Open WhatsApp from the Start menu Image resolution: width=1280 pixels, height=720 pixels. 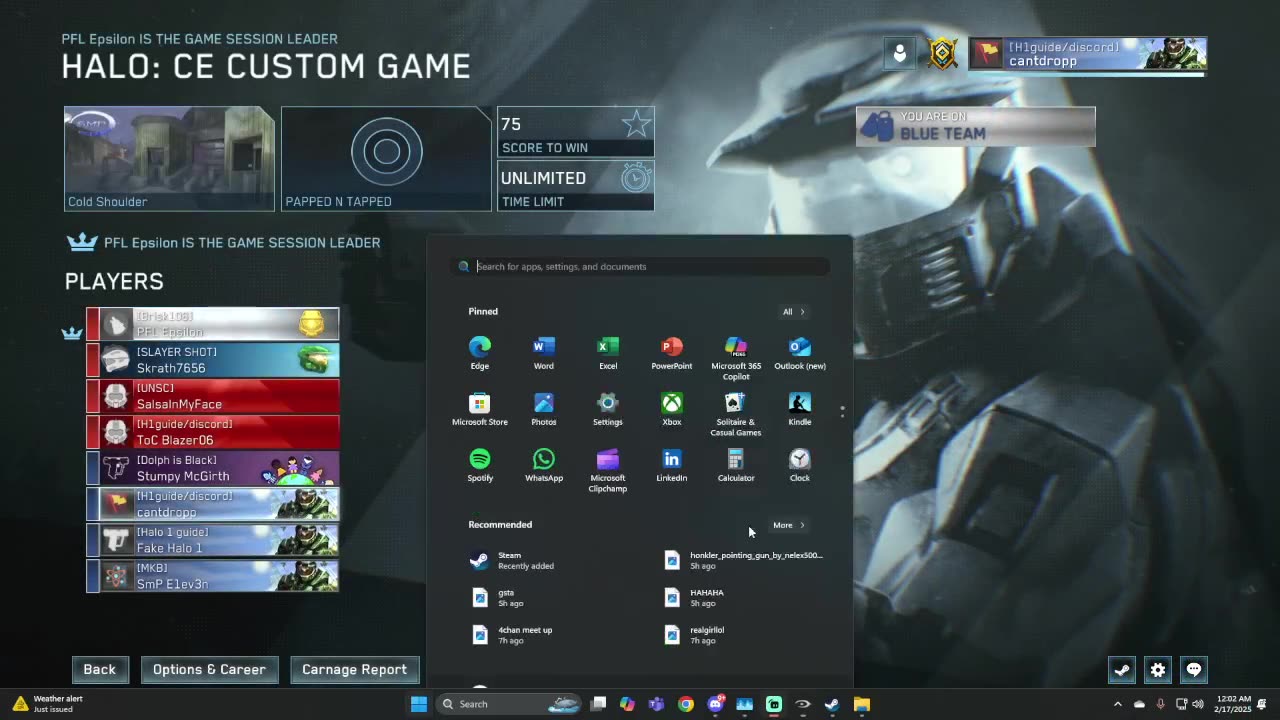(544, 465)
